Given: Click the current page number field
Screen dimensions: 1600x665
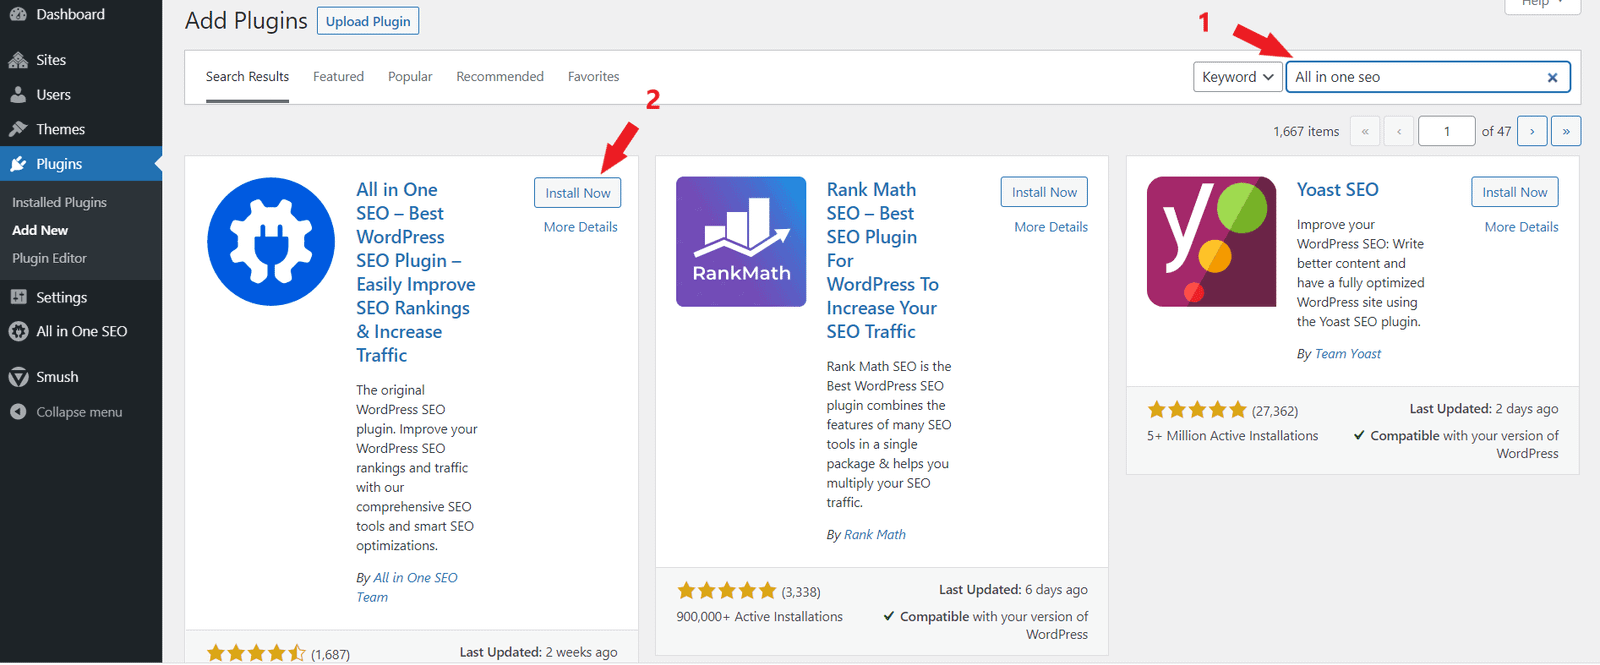Looking at the screenshot, I should [x=1446, y=131].
